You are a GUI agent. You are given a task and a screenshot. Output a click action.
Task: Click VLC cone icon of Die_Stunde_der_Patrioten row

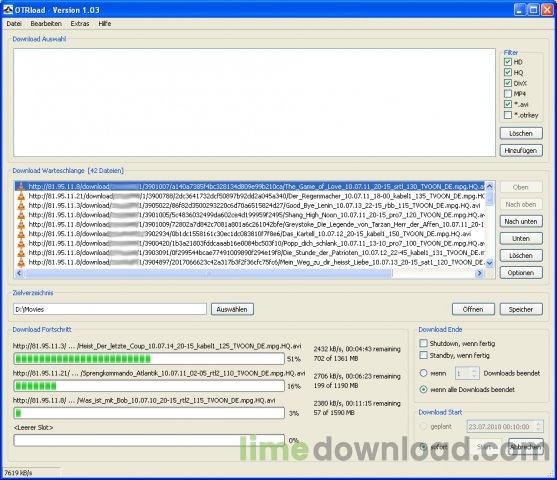tap(21, 253)
